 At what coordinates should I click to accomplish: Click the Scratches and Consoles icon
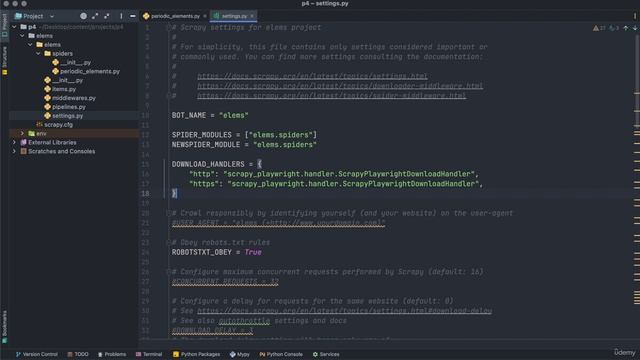[x=24, y=151]
